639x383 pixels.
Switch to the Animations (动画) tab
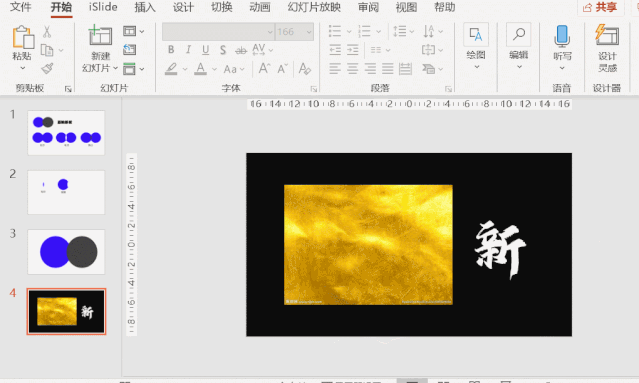click(x=260, y=7)
